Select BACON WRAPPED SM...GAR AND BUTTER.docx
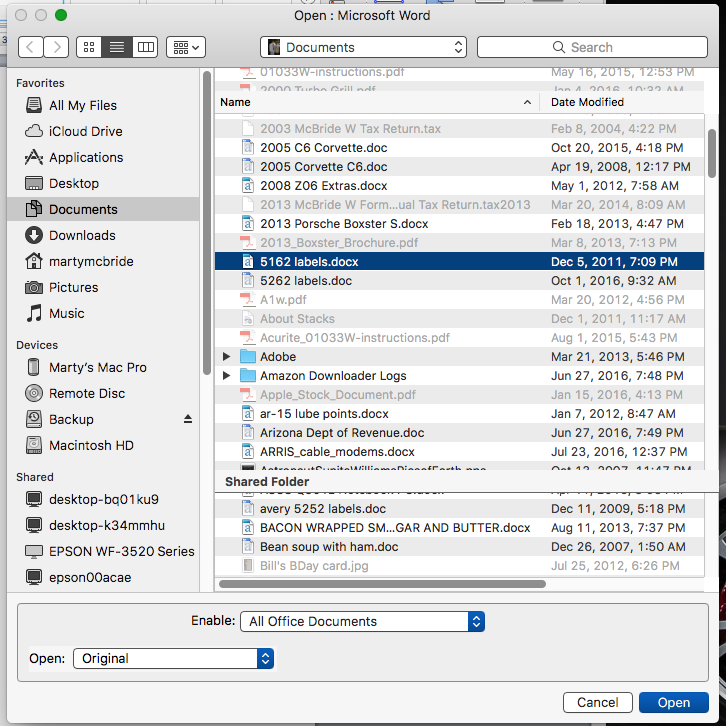The image size is (726, 726). click(459, 527)
